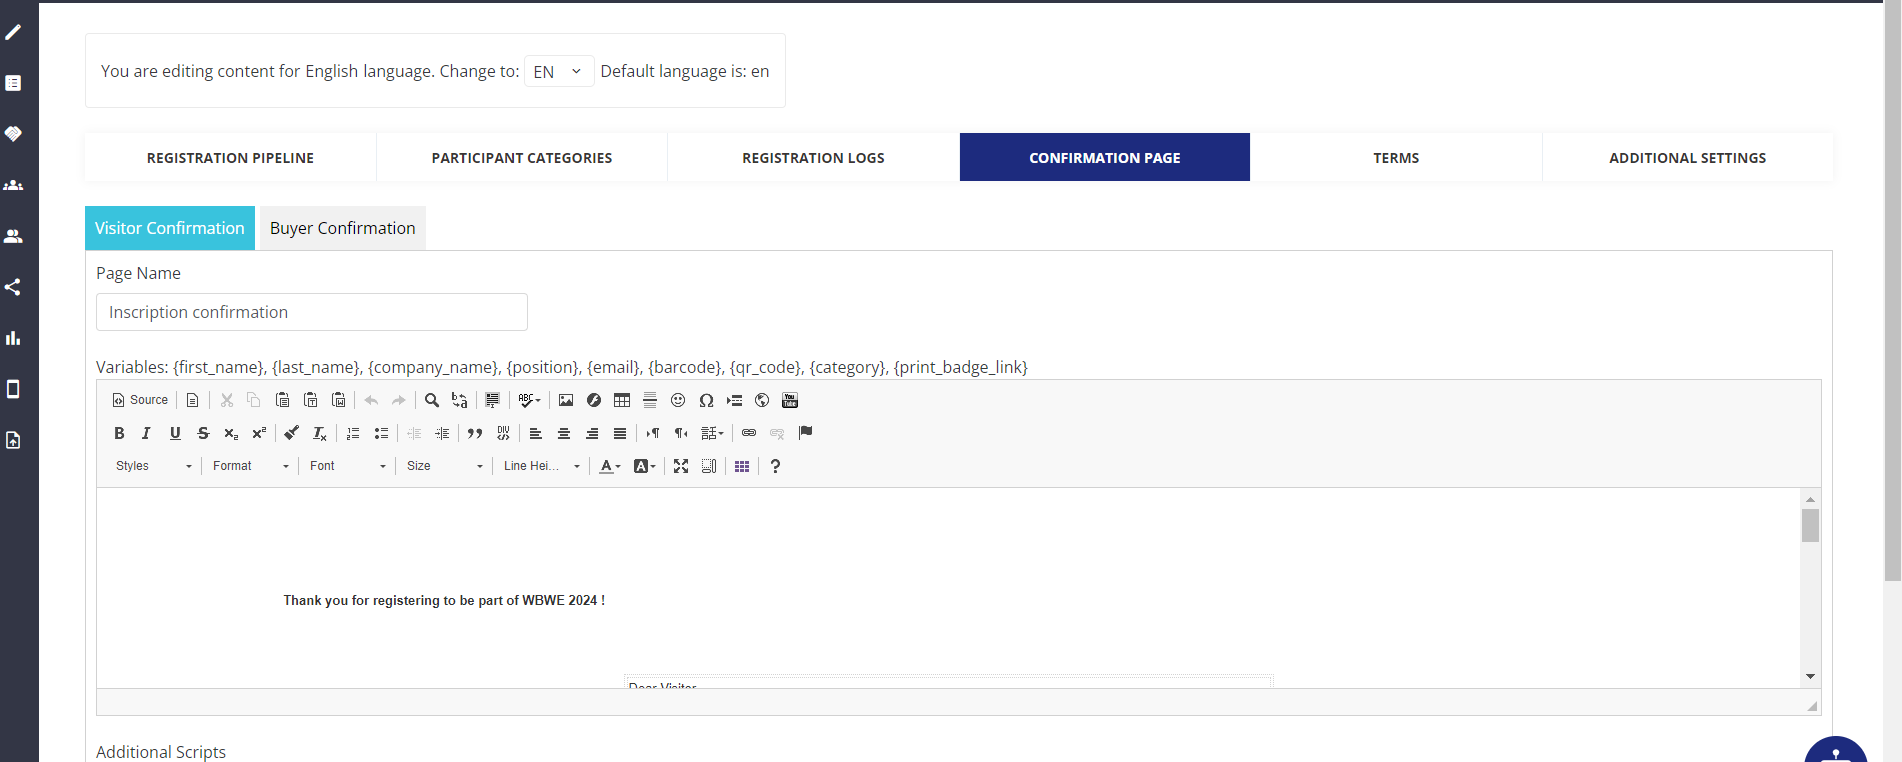Insert a table in the editor

pyautogui.click(x=622, y=400)
